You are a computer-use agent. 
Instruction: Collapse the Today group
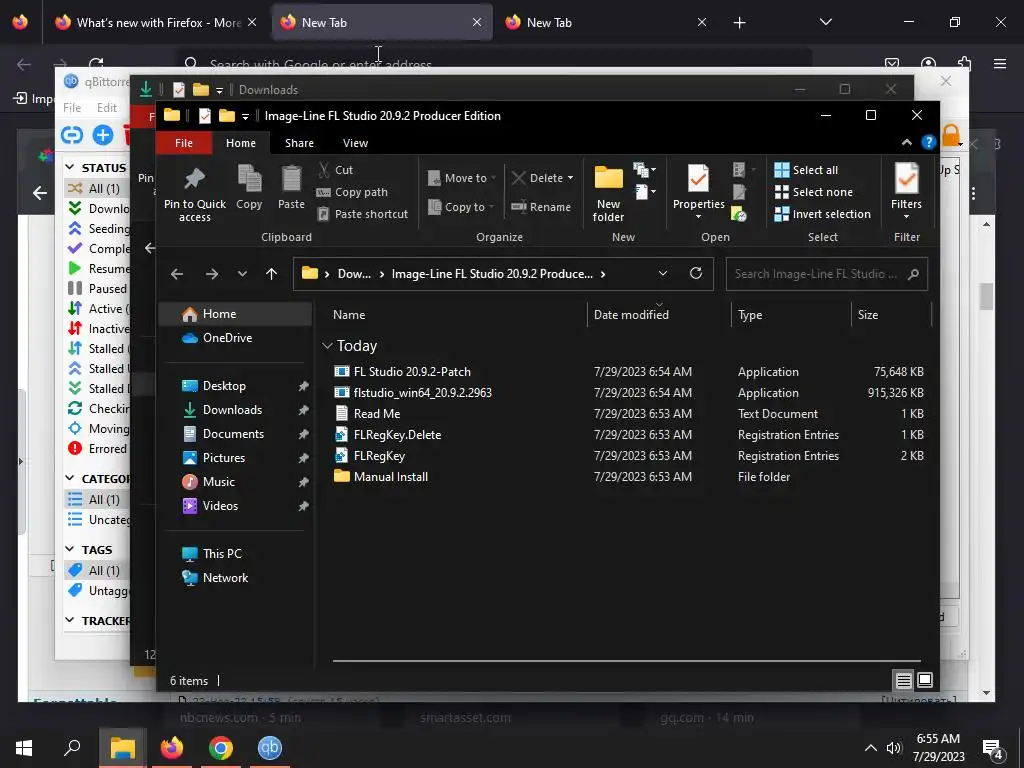(x=327, y=345)
